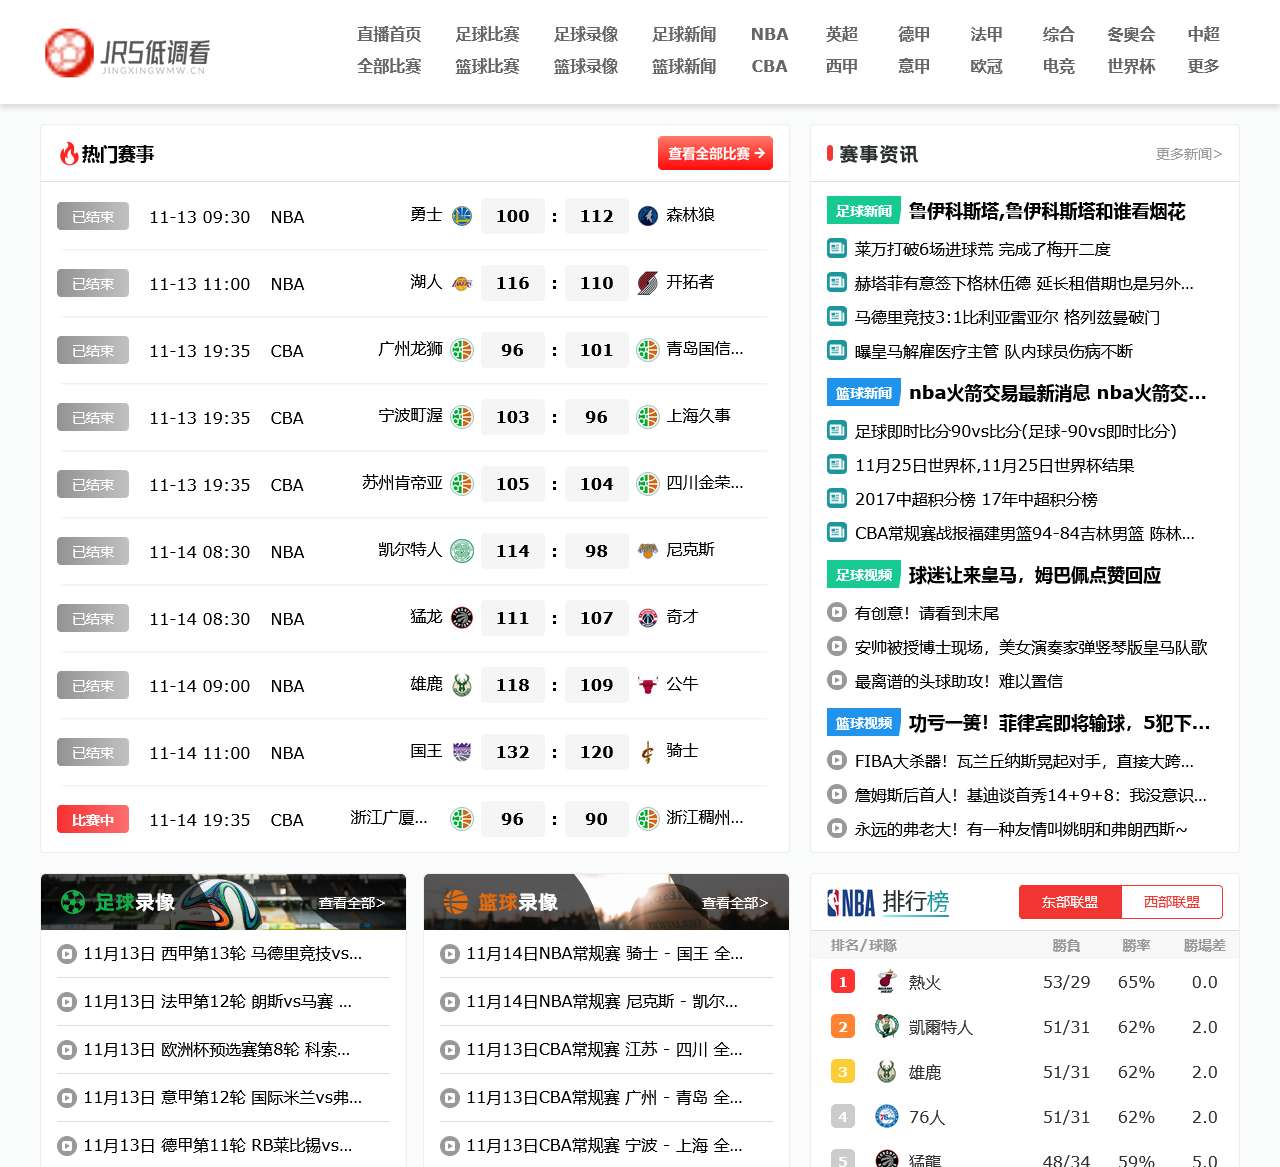This screenshot has width=1280, height=1167.
Task: Open 世界杯 from the navigation bar
Action: pos(1131,66)
